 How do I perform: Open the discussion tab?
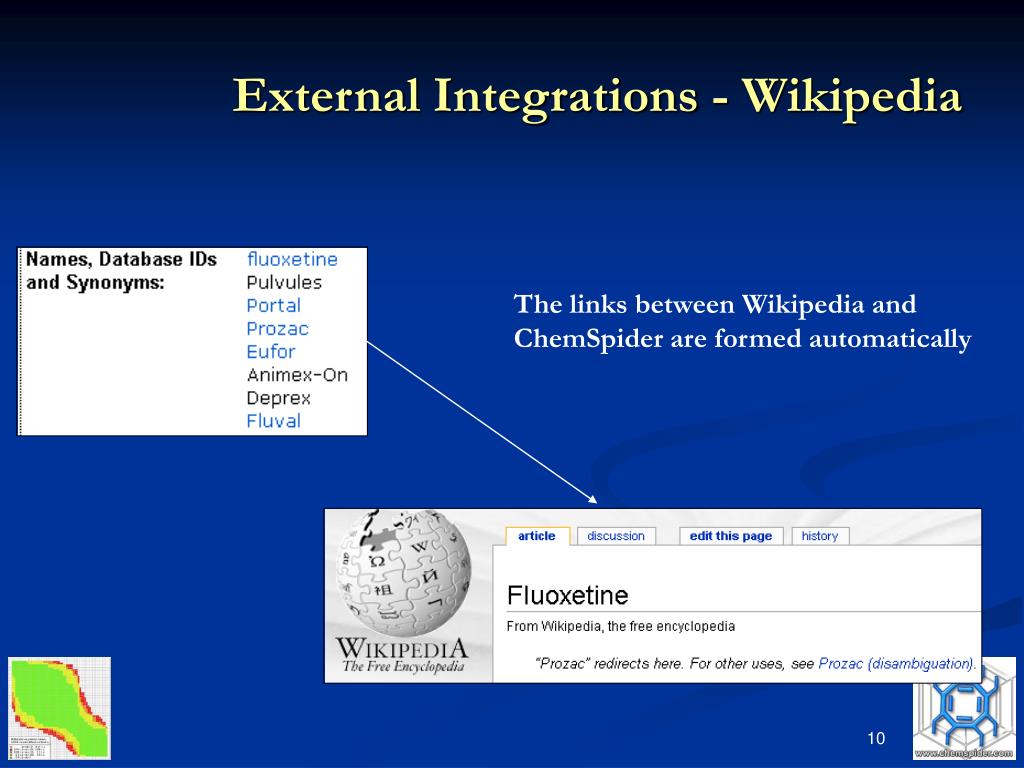point(616,536)
